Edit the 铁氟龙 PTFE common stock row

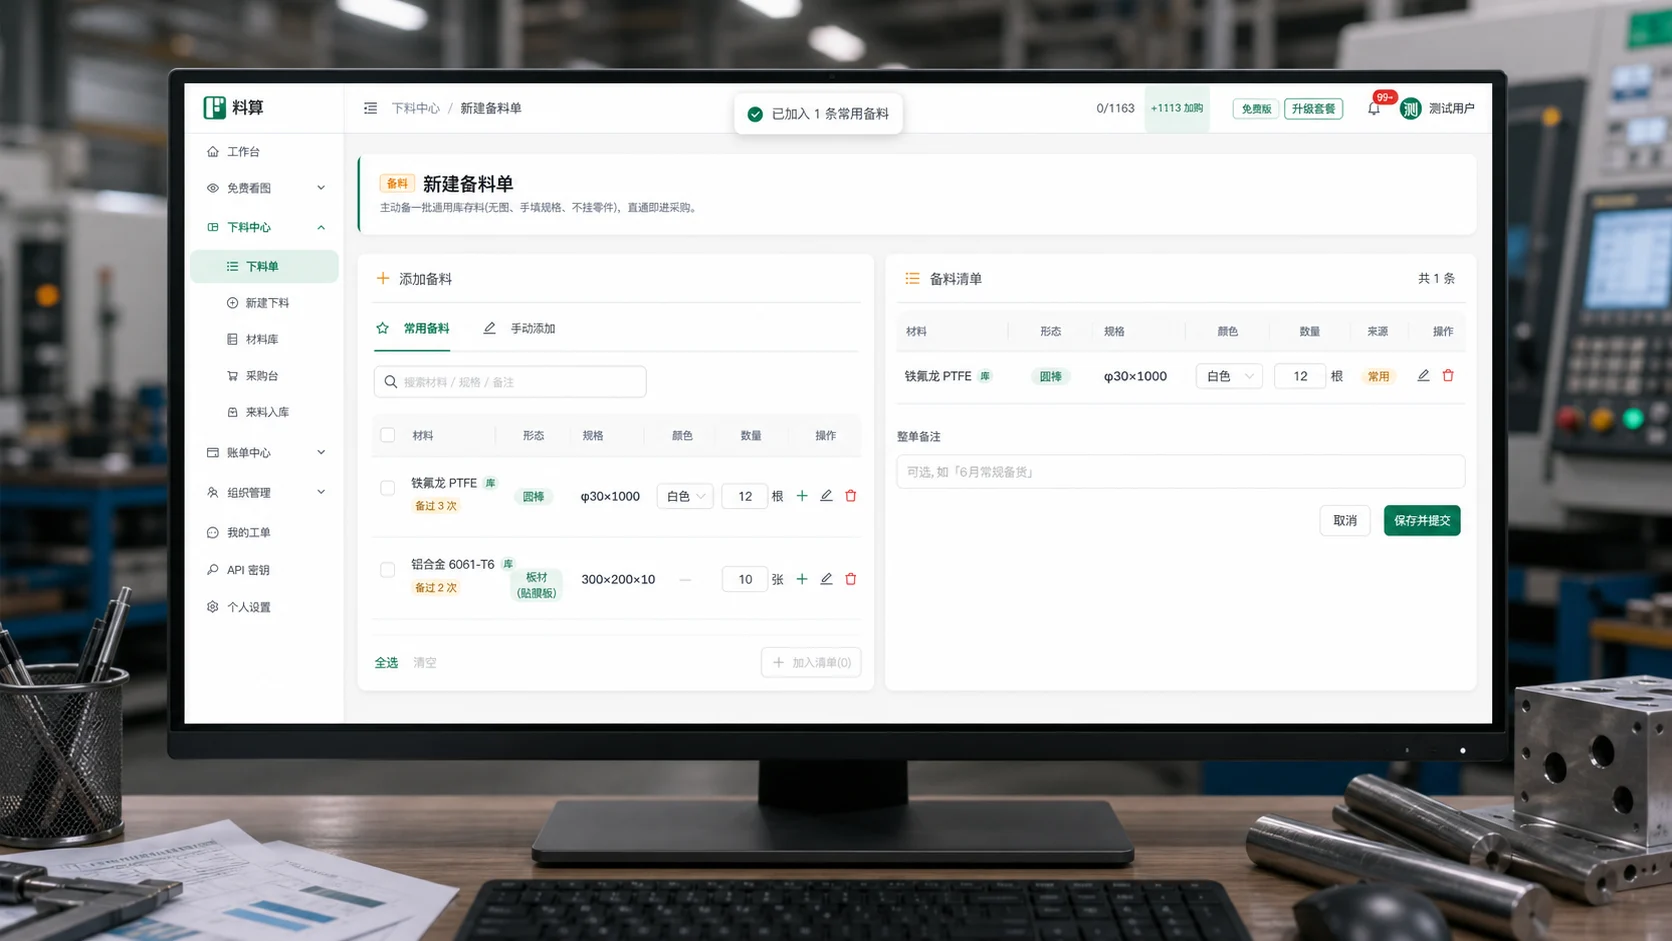pos(827,496)
